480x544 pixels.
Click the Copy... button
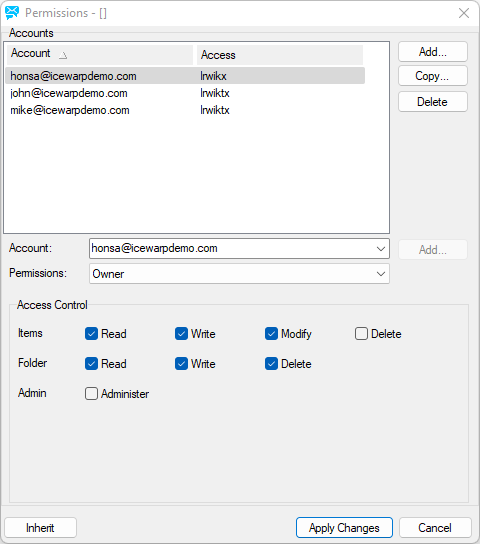click(433, 76)
